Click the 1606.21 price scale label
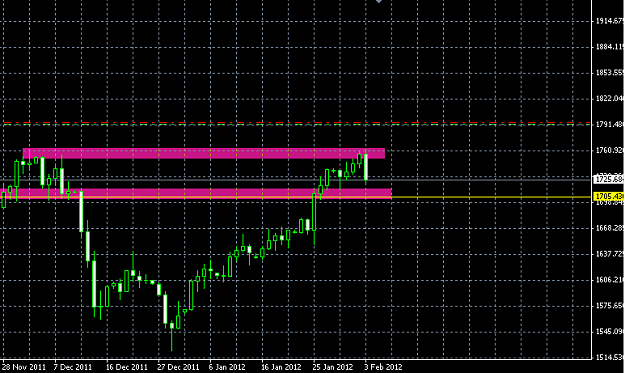The height and width of the screenshot is (373, 625). coord(610,280)
